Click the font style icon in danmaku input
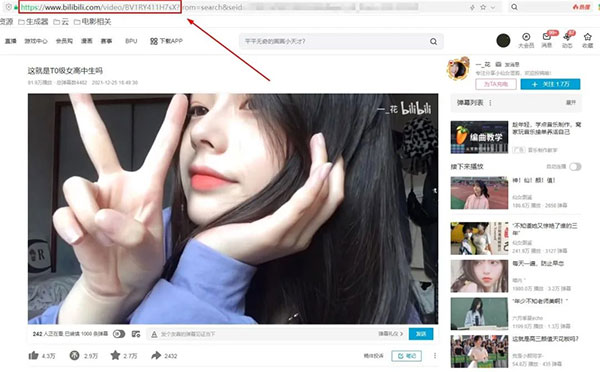Screen dimensions: 600x372 pyautogui.click(x=154, y=334)
